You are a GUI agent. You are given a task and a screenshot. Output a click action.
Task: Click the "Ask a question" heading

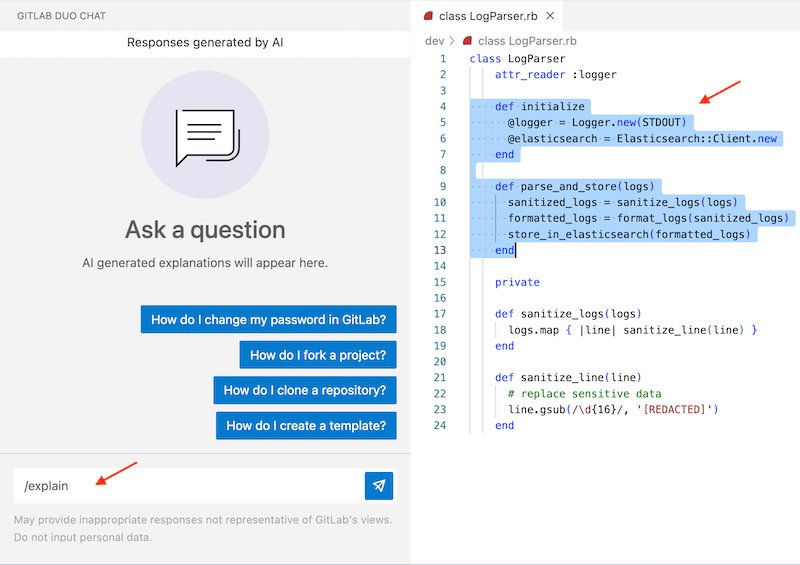click(x=205, y=230)
